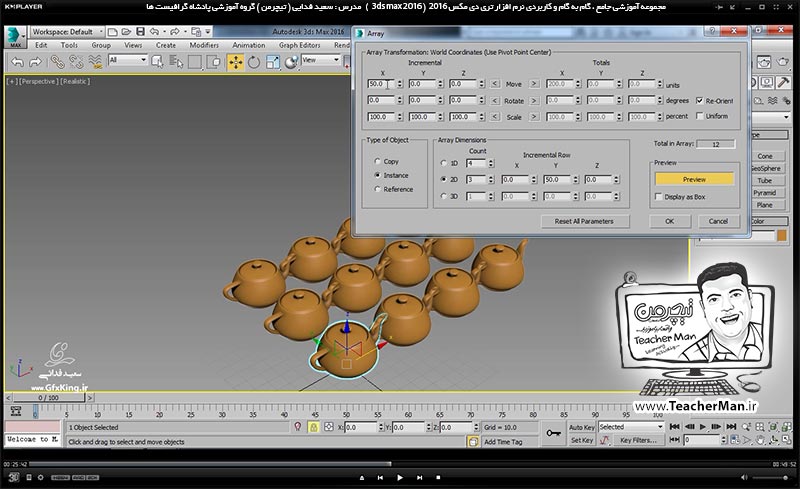This screenshot has height=489, width=800.
Task: Click Reset All Parameters button
Action: click(x=584, y=221)
